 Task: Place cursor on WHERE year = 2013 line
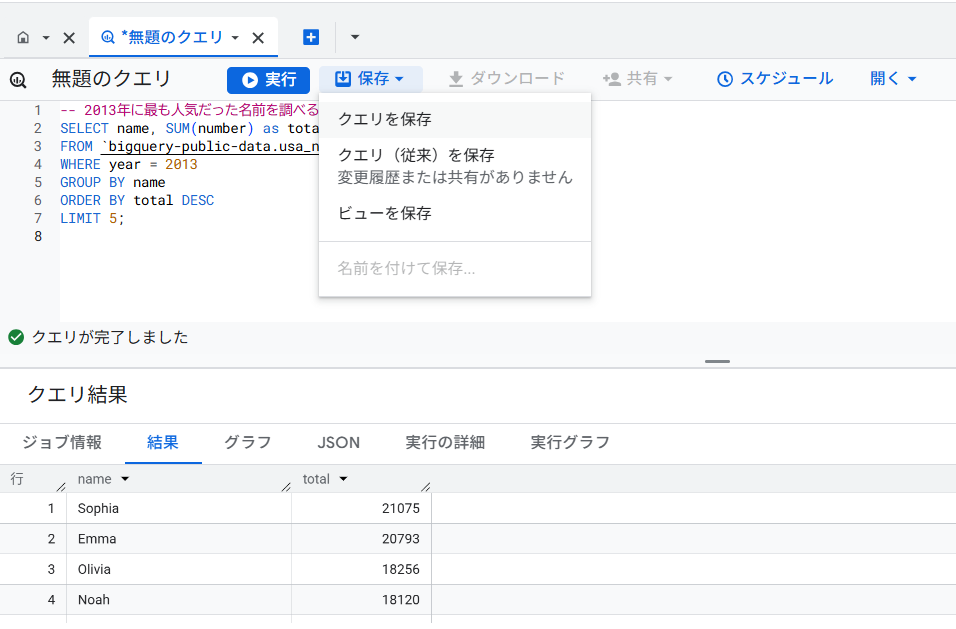(129, 165)
